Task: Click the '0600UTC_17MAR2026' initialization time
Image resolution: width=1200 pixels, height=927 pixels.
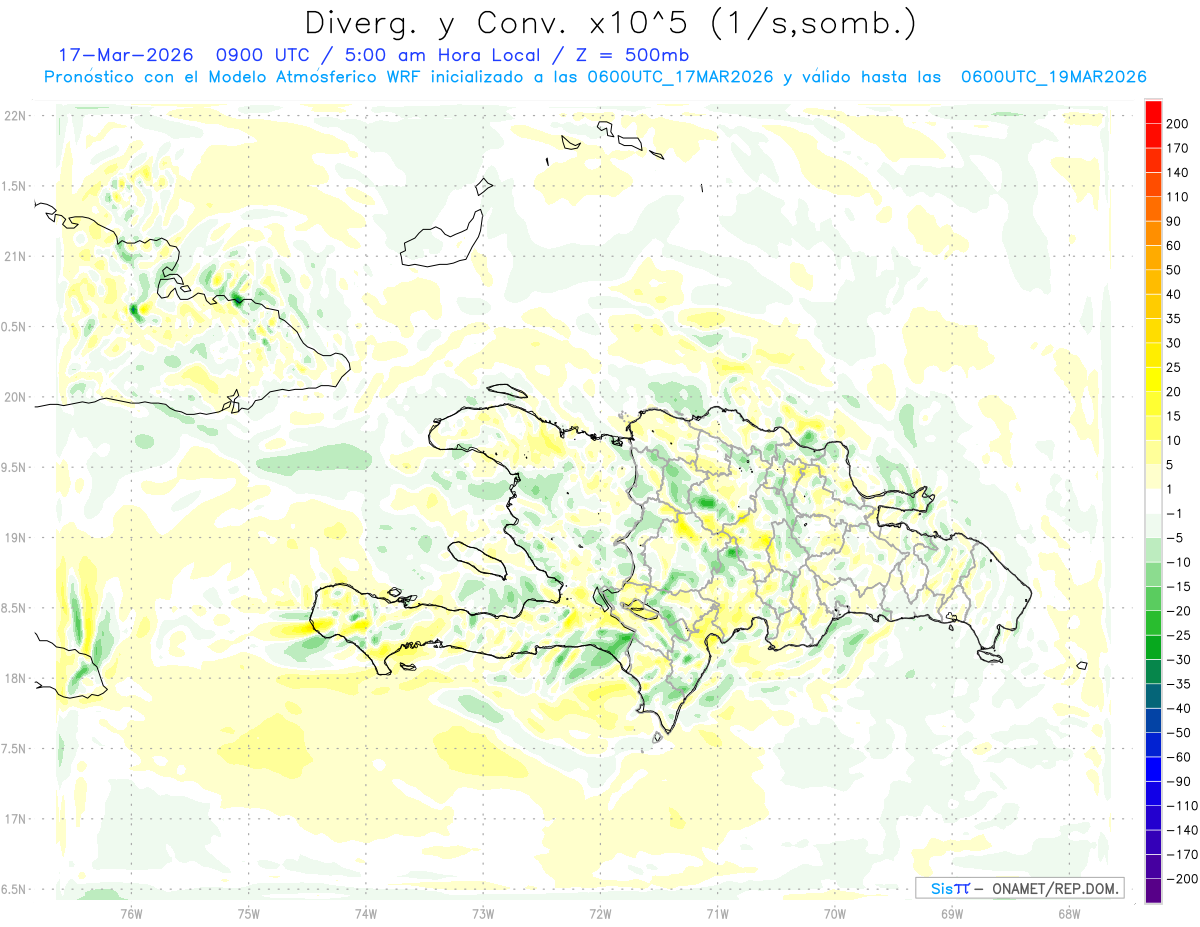Action: coord(680,77)
